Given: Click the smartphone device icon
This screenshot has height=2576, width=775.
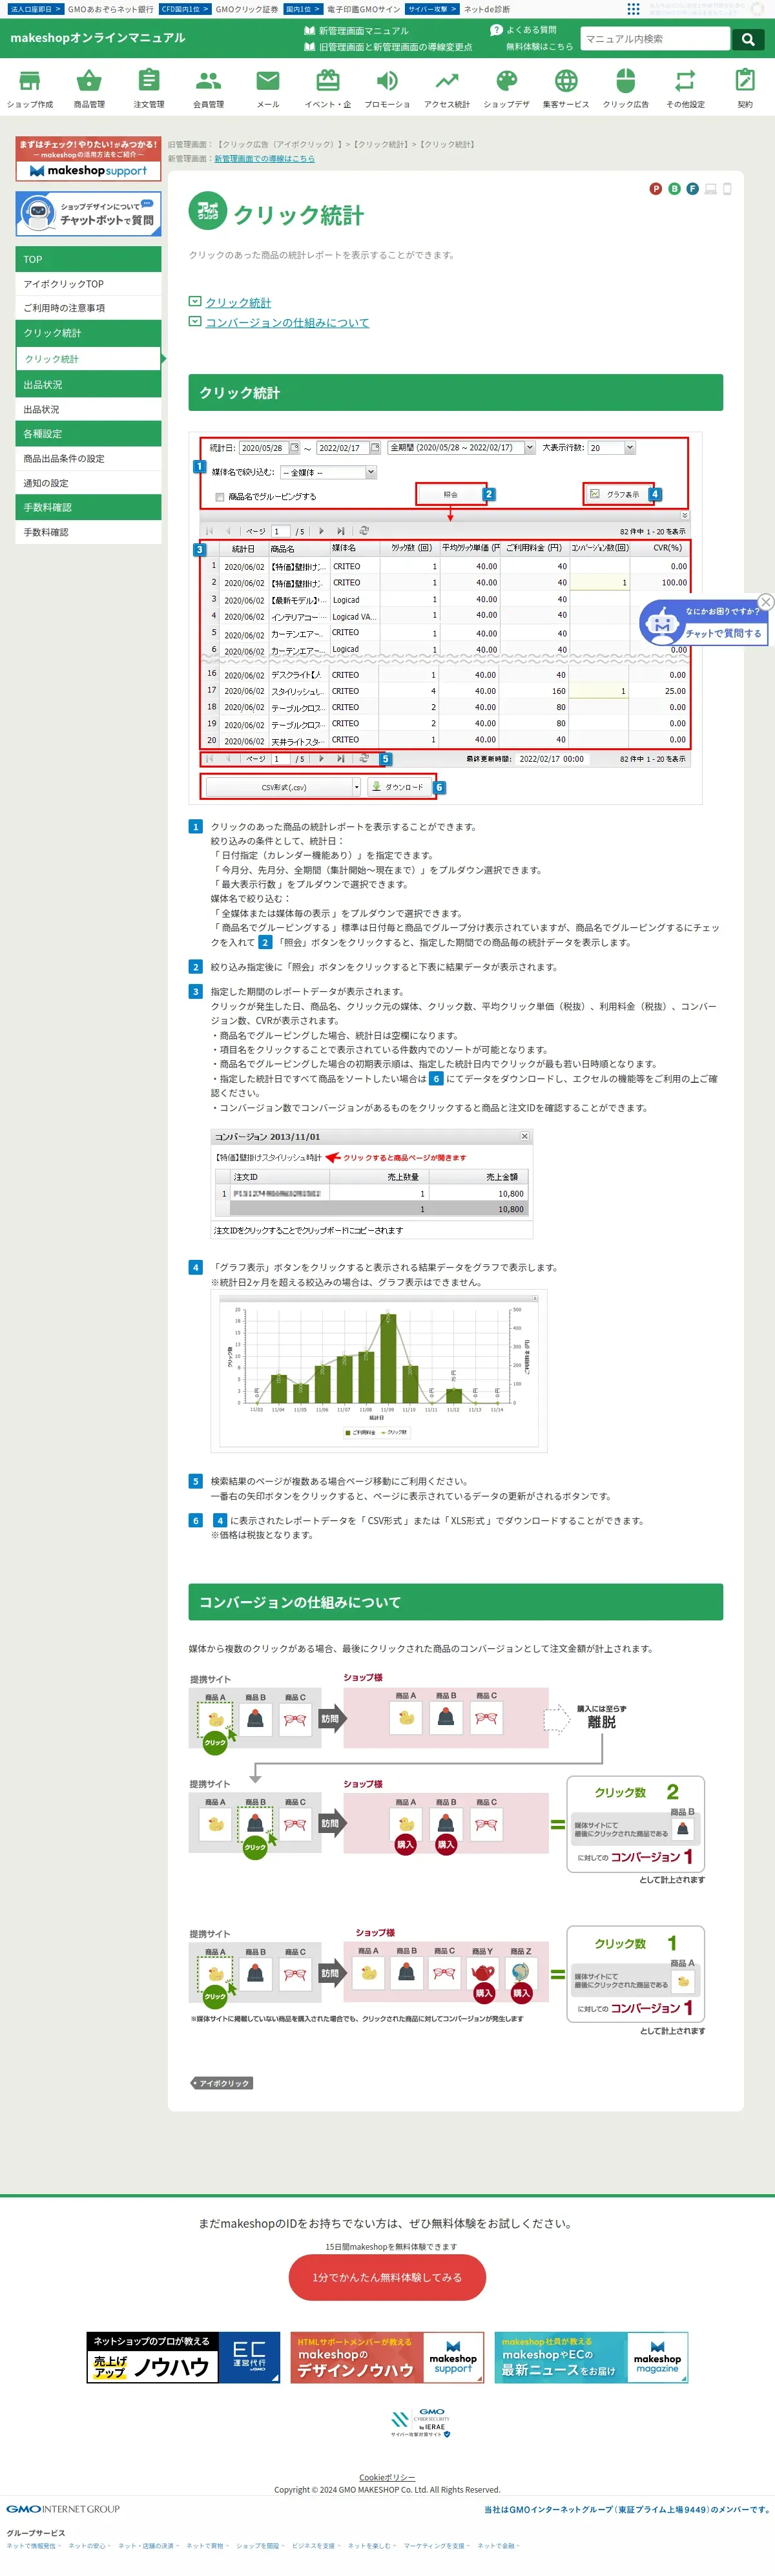Looking at the screenshot, I should tap(727, 188).
